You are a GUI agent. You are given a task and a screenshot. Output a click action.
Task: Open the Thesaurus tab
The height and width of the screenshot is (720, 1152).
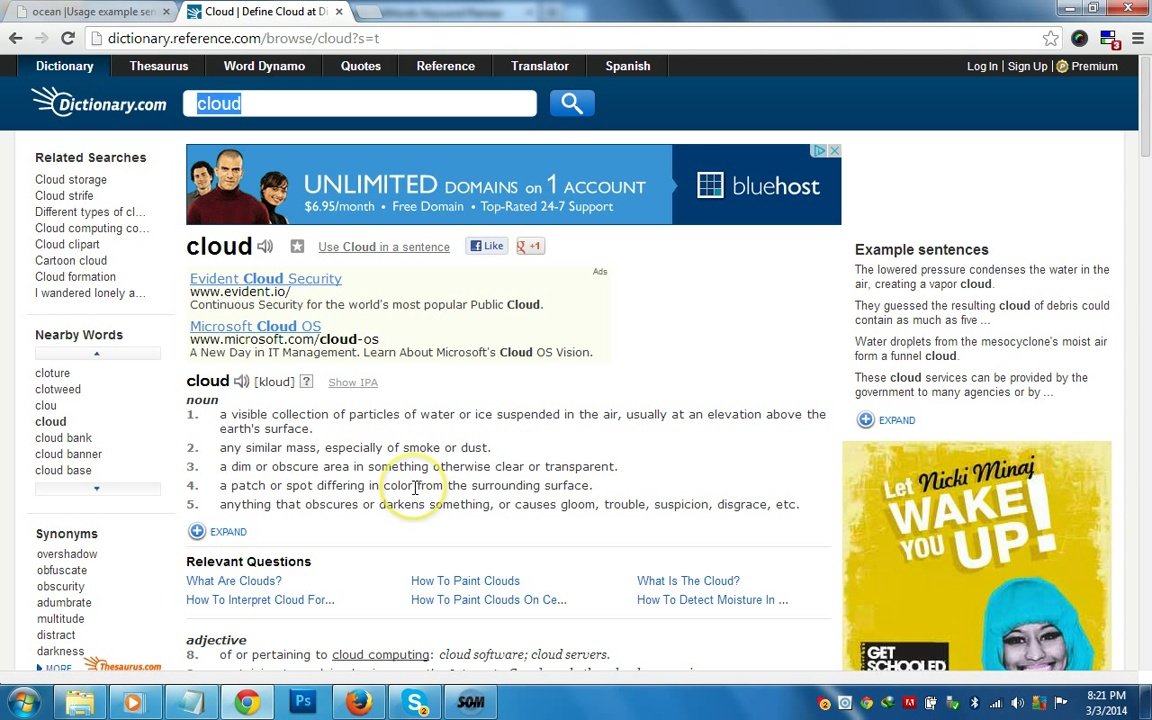pos(158,66)
